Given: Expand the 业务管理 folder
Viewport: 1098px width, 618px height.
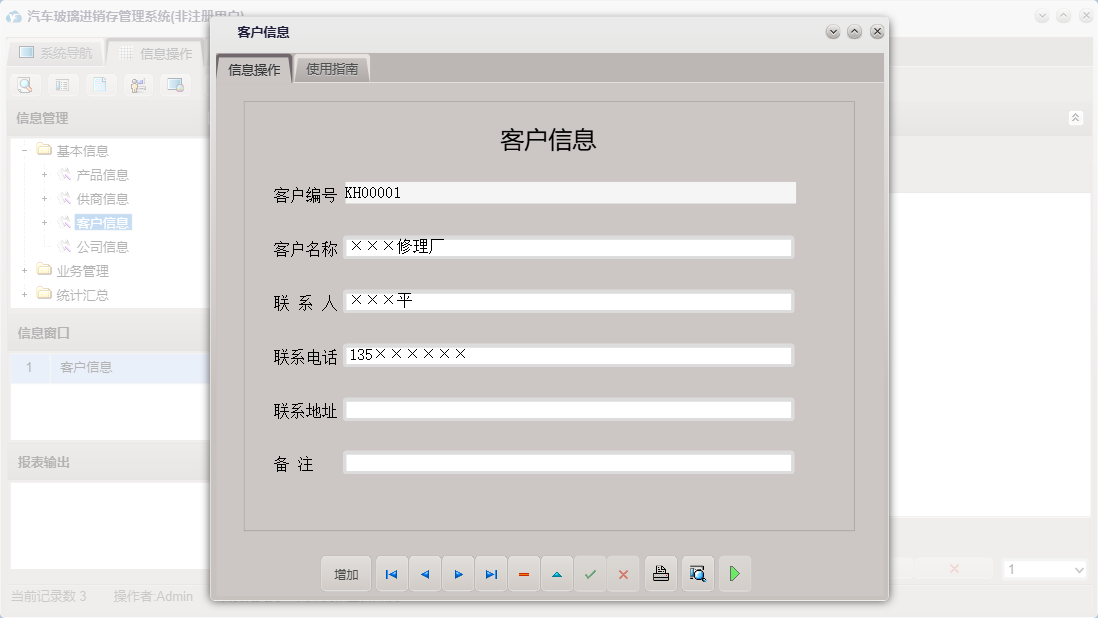Looking at the screenshot, I should 23,270.
